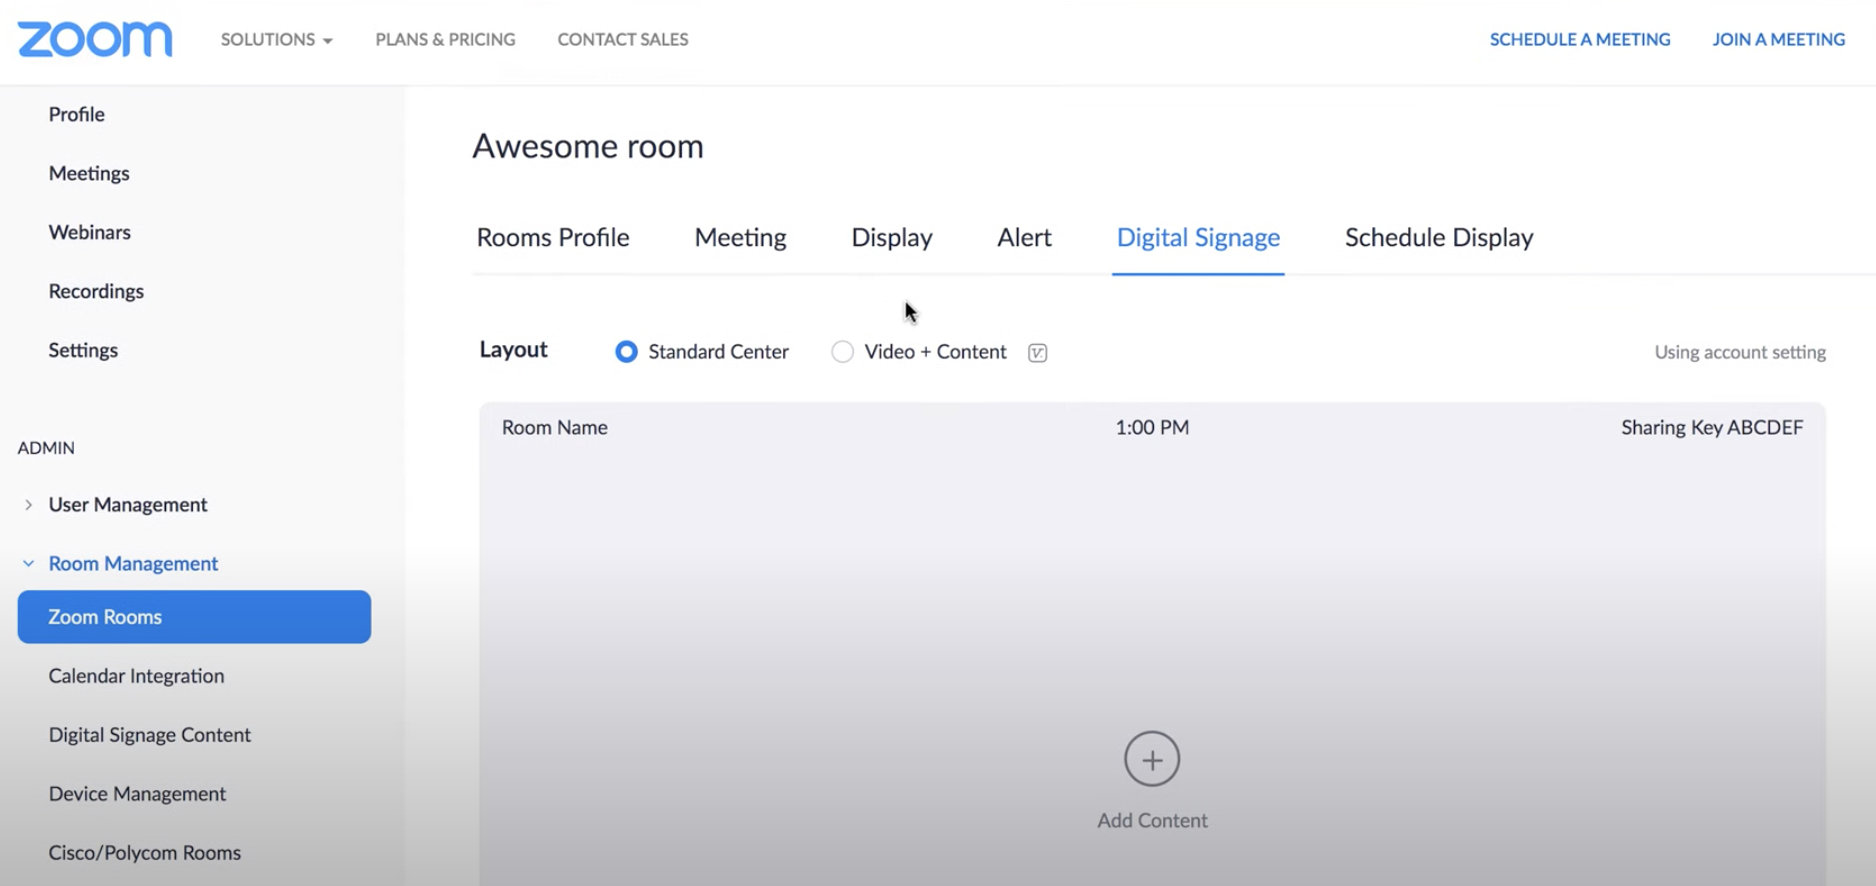
Task: Select the Digital Signage tab
Action: (1198, 238)
